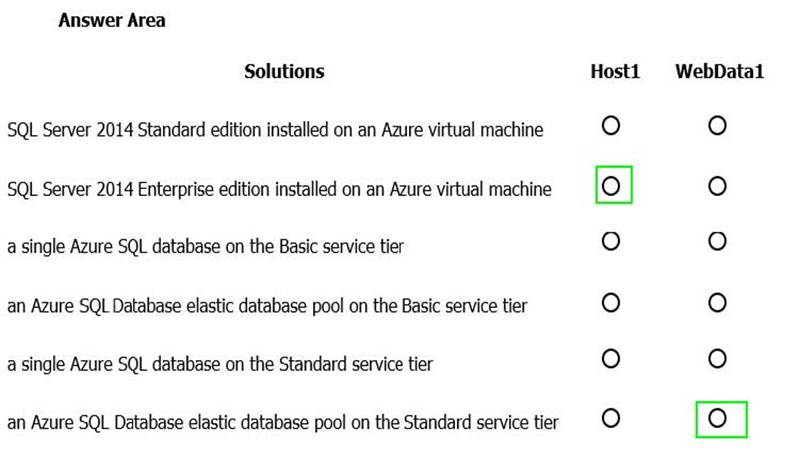
Task: Click the Answer Area heading
Action: point(112,20)
